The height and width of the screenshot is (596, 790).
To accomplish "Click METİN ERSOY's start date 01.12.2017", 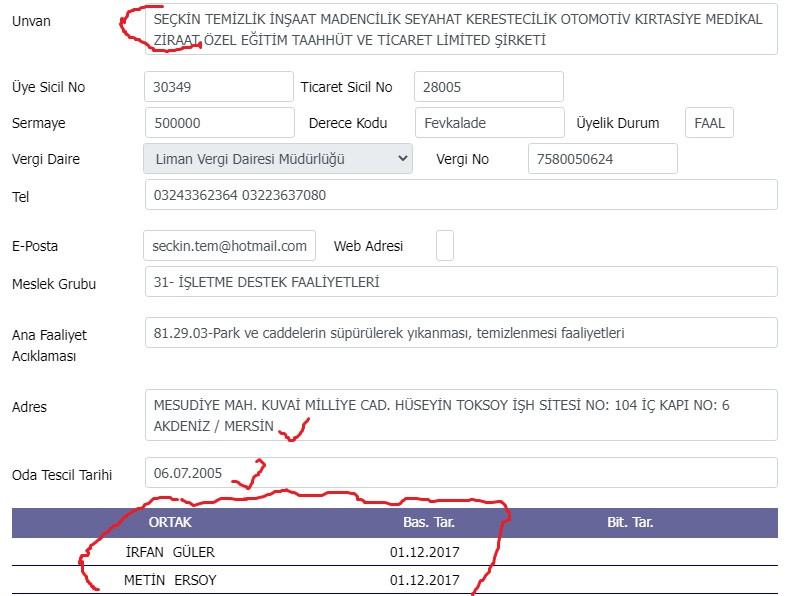I will pos(425,580).
